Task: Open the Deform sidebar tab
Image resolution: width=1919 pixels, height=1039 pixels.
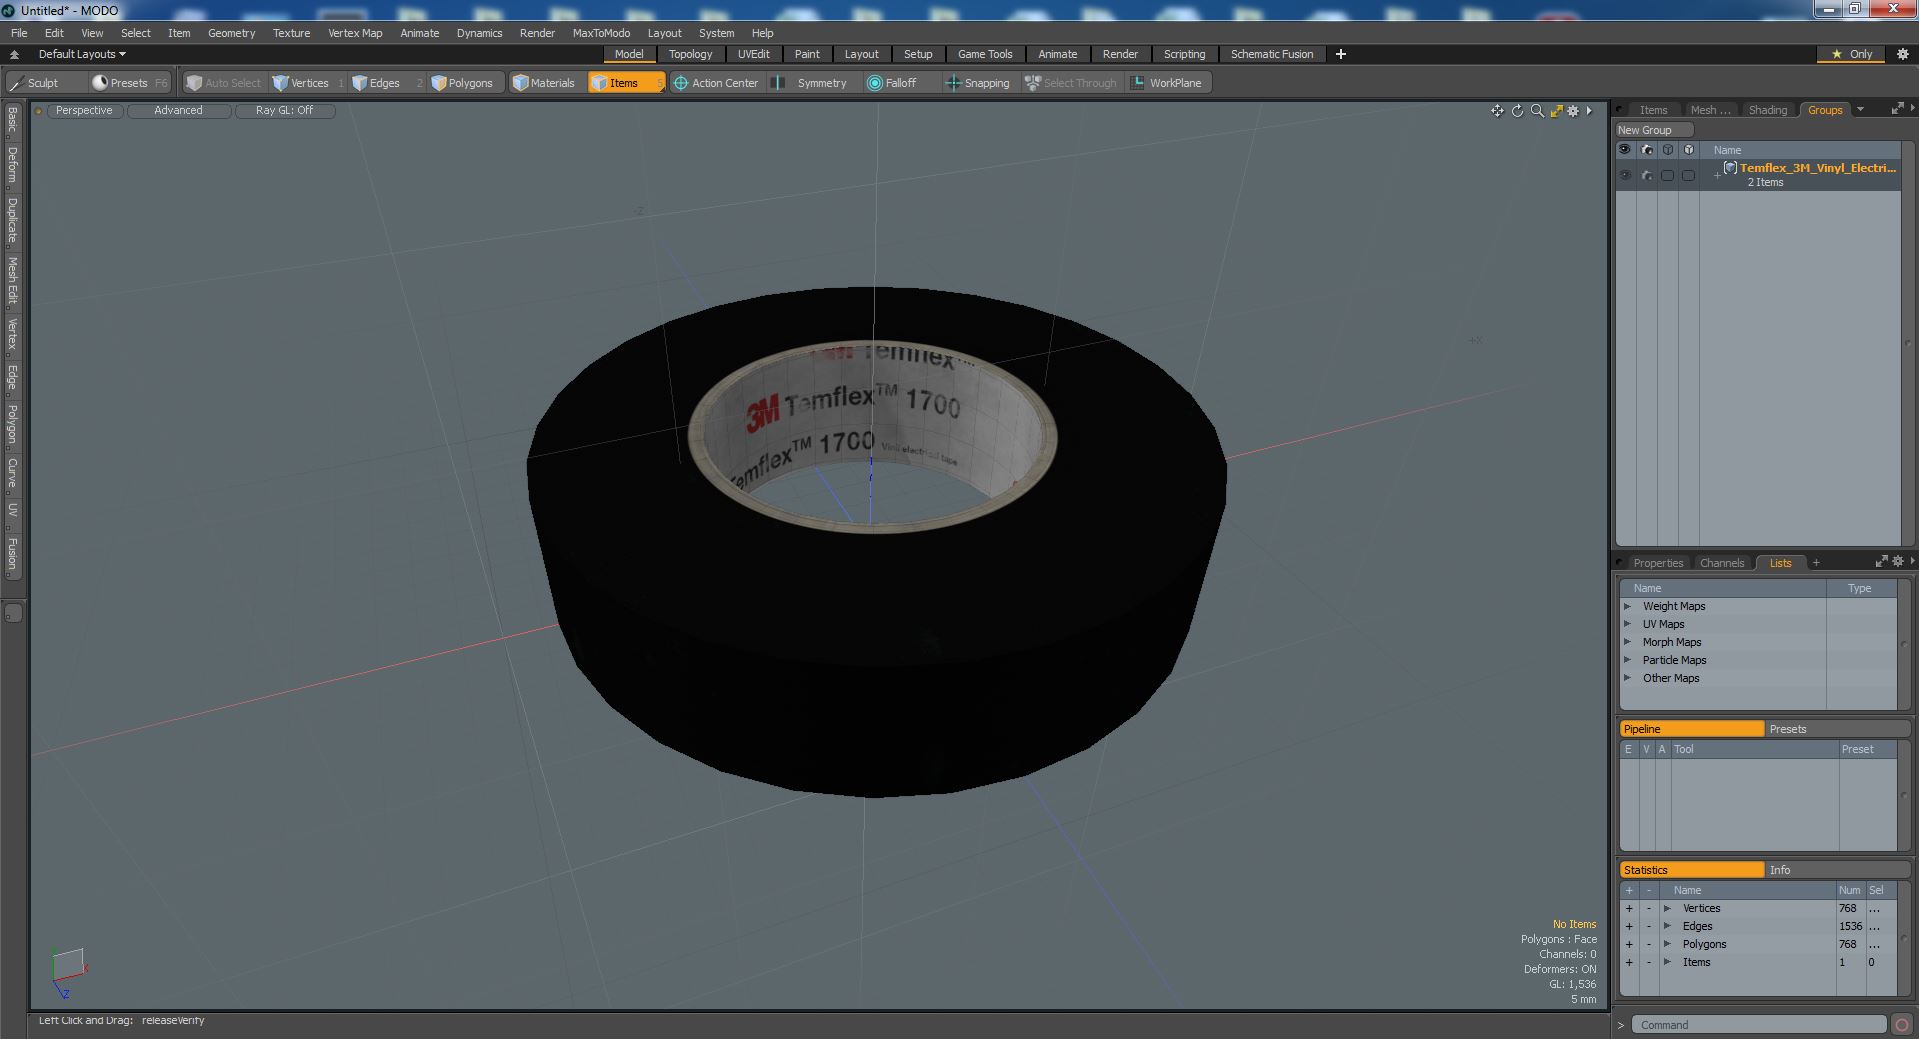Action: point(12,165)
